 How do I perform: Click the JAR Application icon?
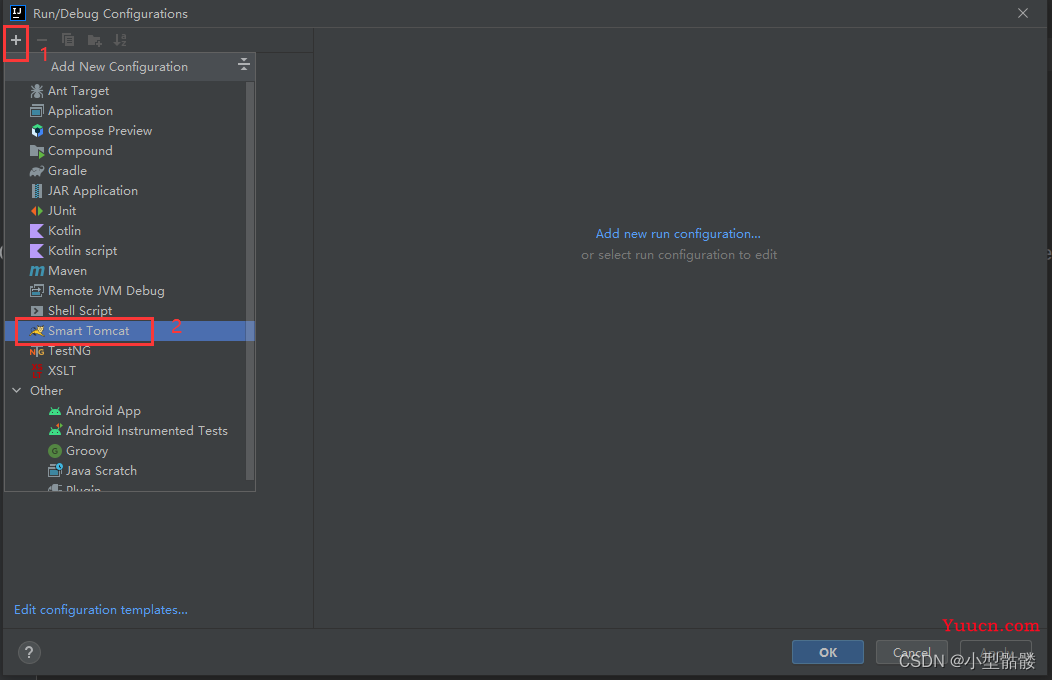(37, 191)
